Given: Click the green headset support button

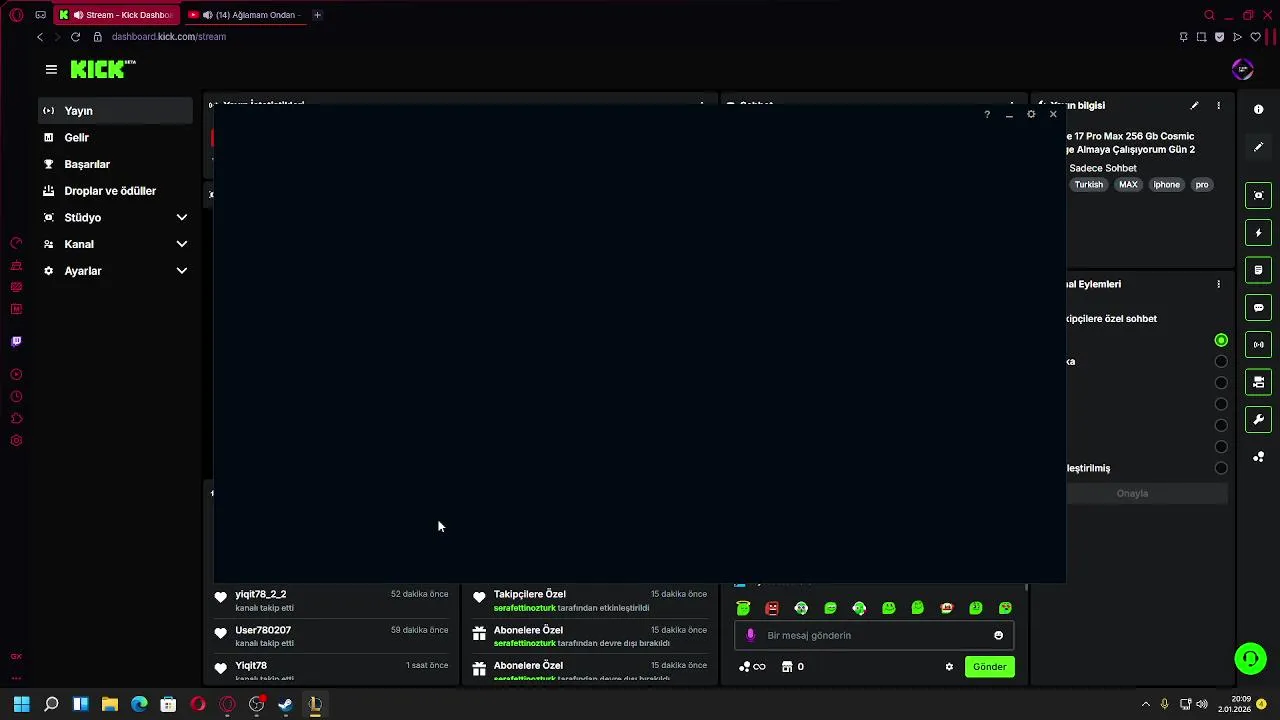Looking at the screenshot, I should 1250,658.
